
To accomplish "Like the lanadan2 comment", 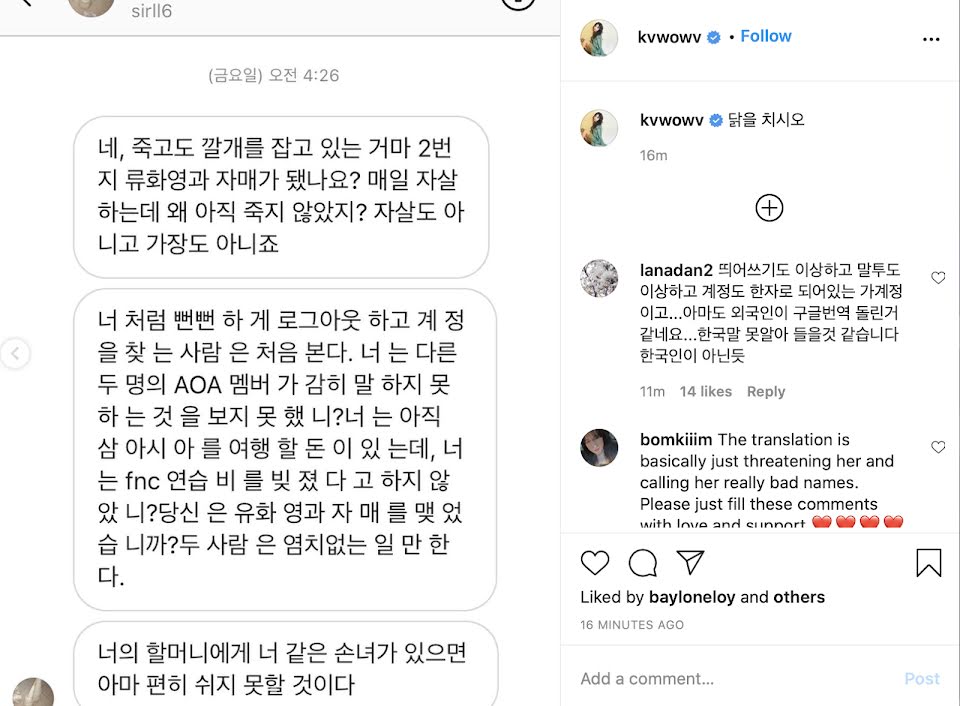I will click(938, 277).
